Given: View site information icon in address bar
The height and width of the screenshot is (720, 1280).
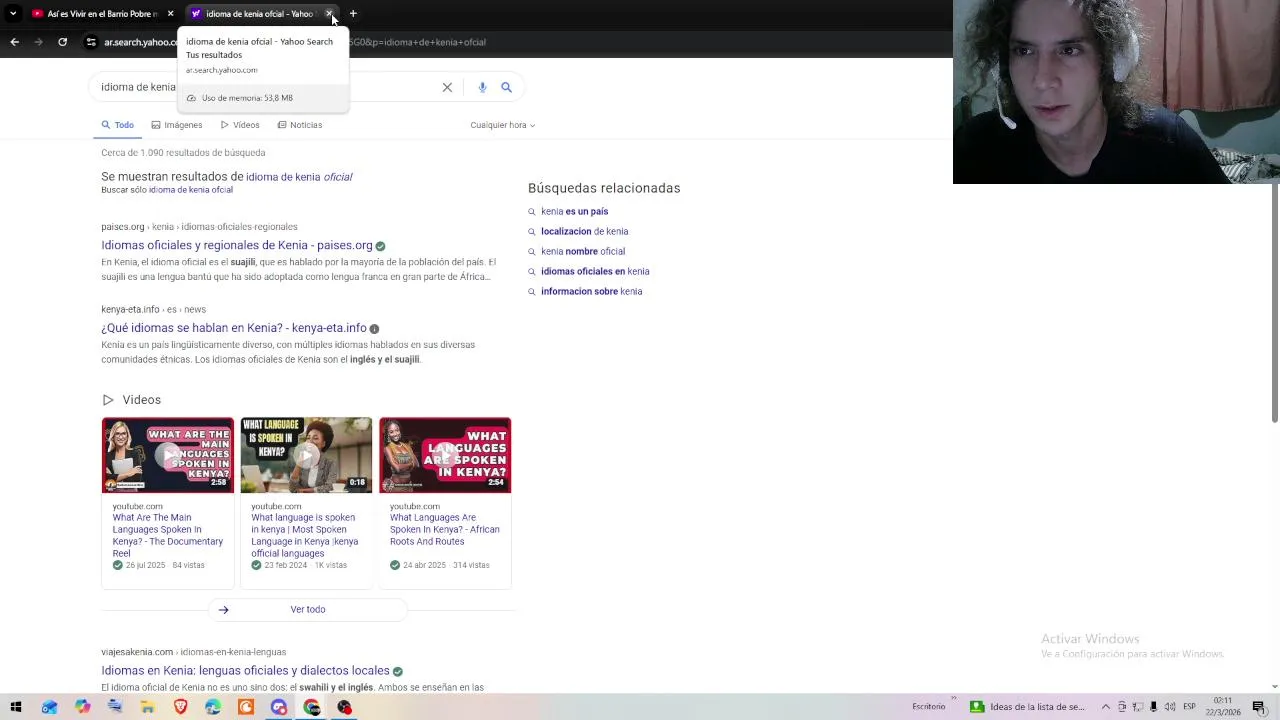Looking at the screenshot, I should (91, 42).
